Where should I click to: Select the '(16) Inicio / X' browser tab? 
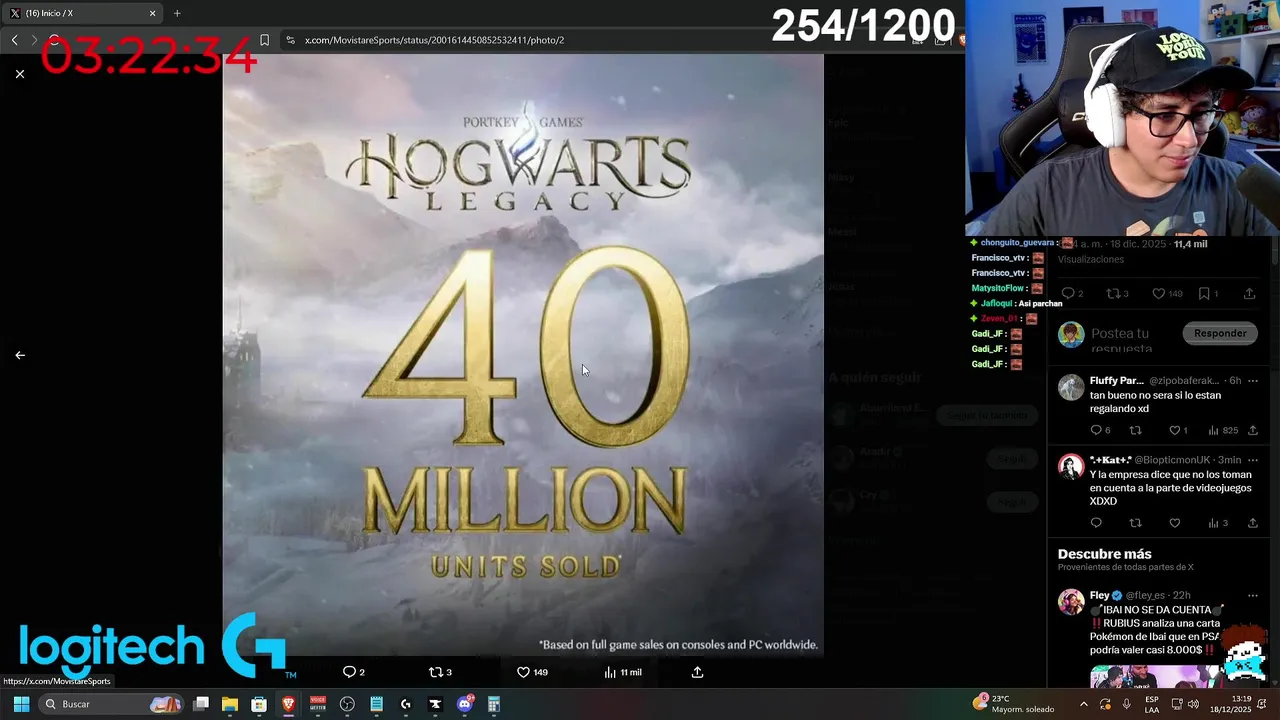click(82, 13)
